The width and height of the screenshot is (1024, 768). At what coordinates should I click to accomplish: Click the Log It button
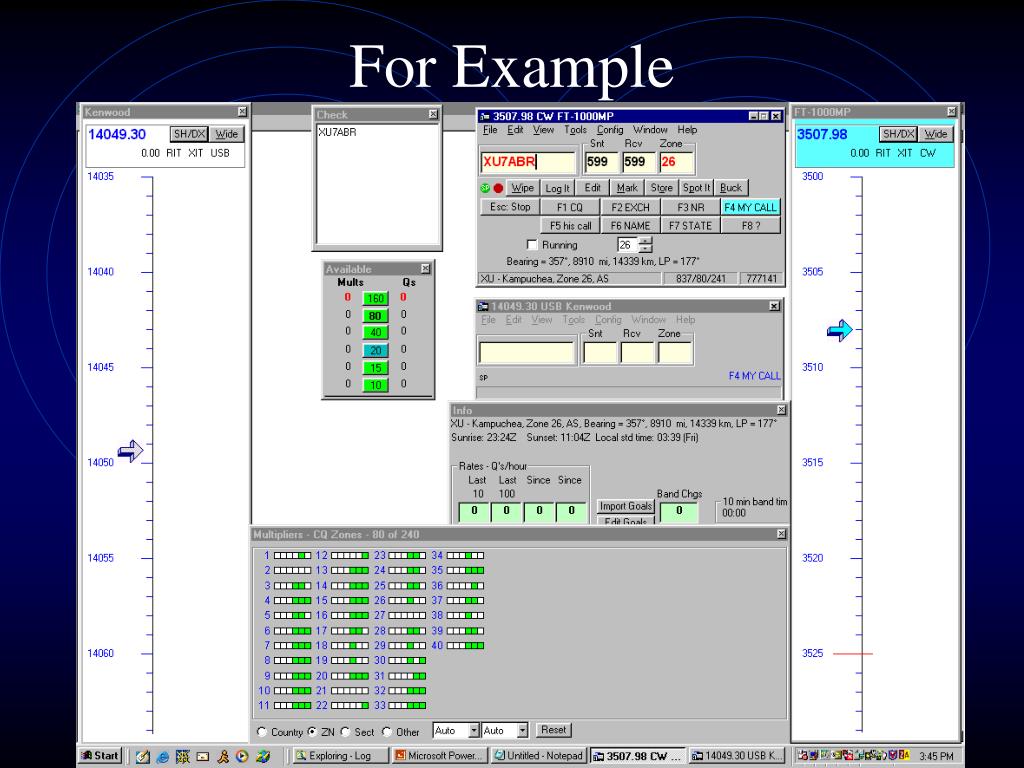pos(557,188)
